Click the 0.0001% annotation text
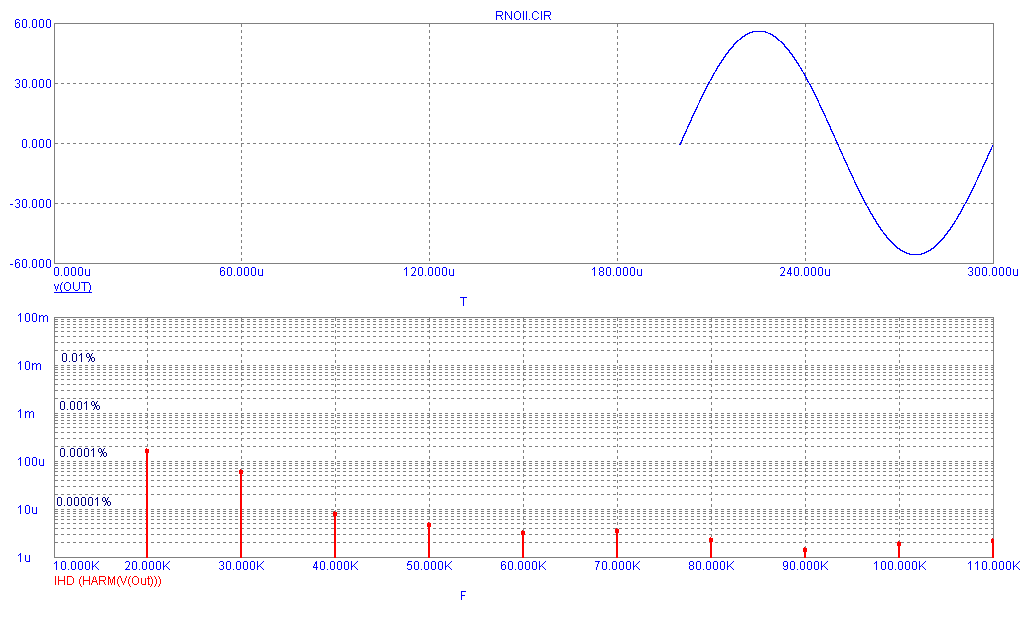This screenshot has width=1027, height=619. coord(83,453)
